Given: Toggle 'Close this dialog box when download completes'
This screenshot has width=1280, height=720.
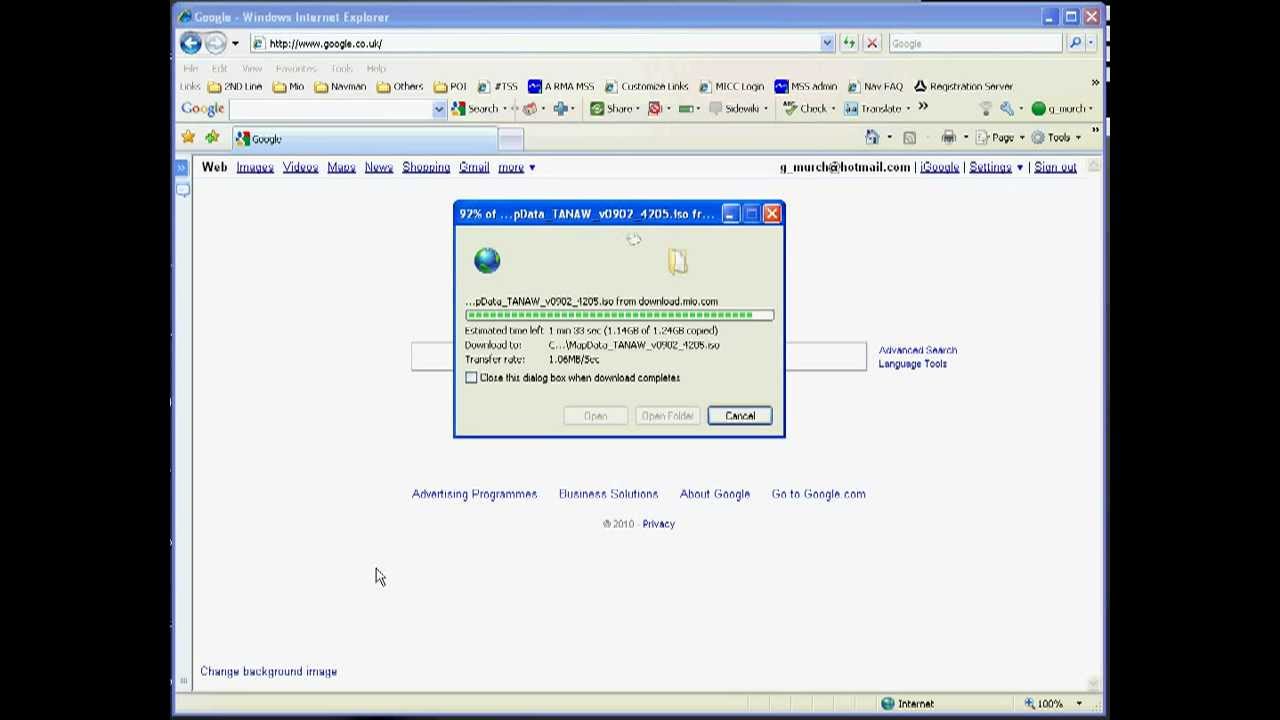Looking at the screenshot, I should click(x=471, y=378).
